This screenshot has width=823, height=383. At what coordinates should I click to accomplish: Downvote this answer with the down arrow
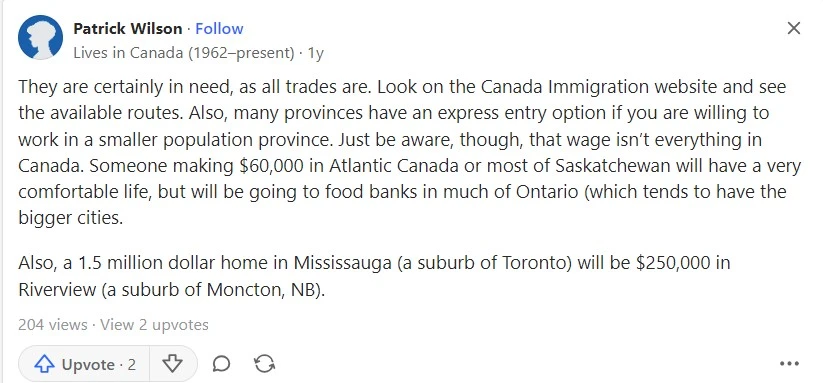172,364
